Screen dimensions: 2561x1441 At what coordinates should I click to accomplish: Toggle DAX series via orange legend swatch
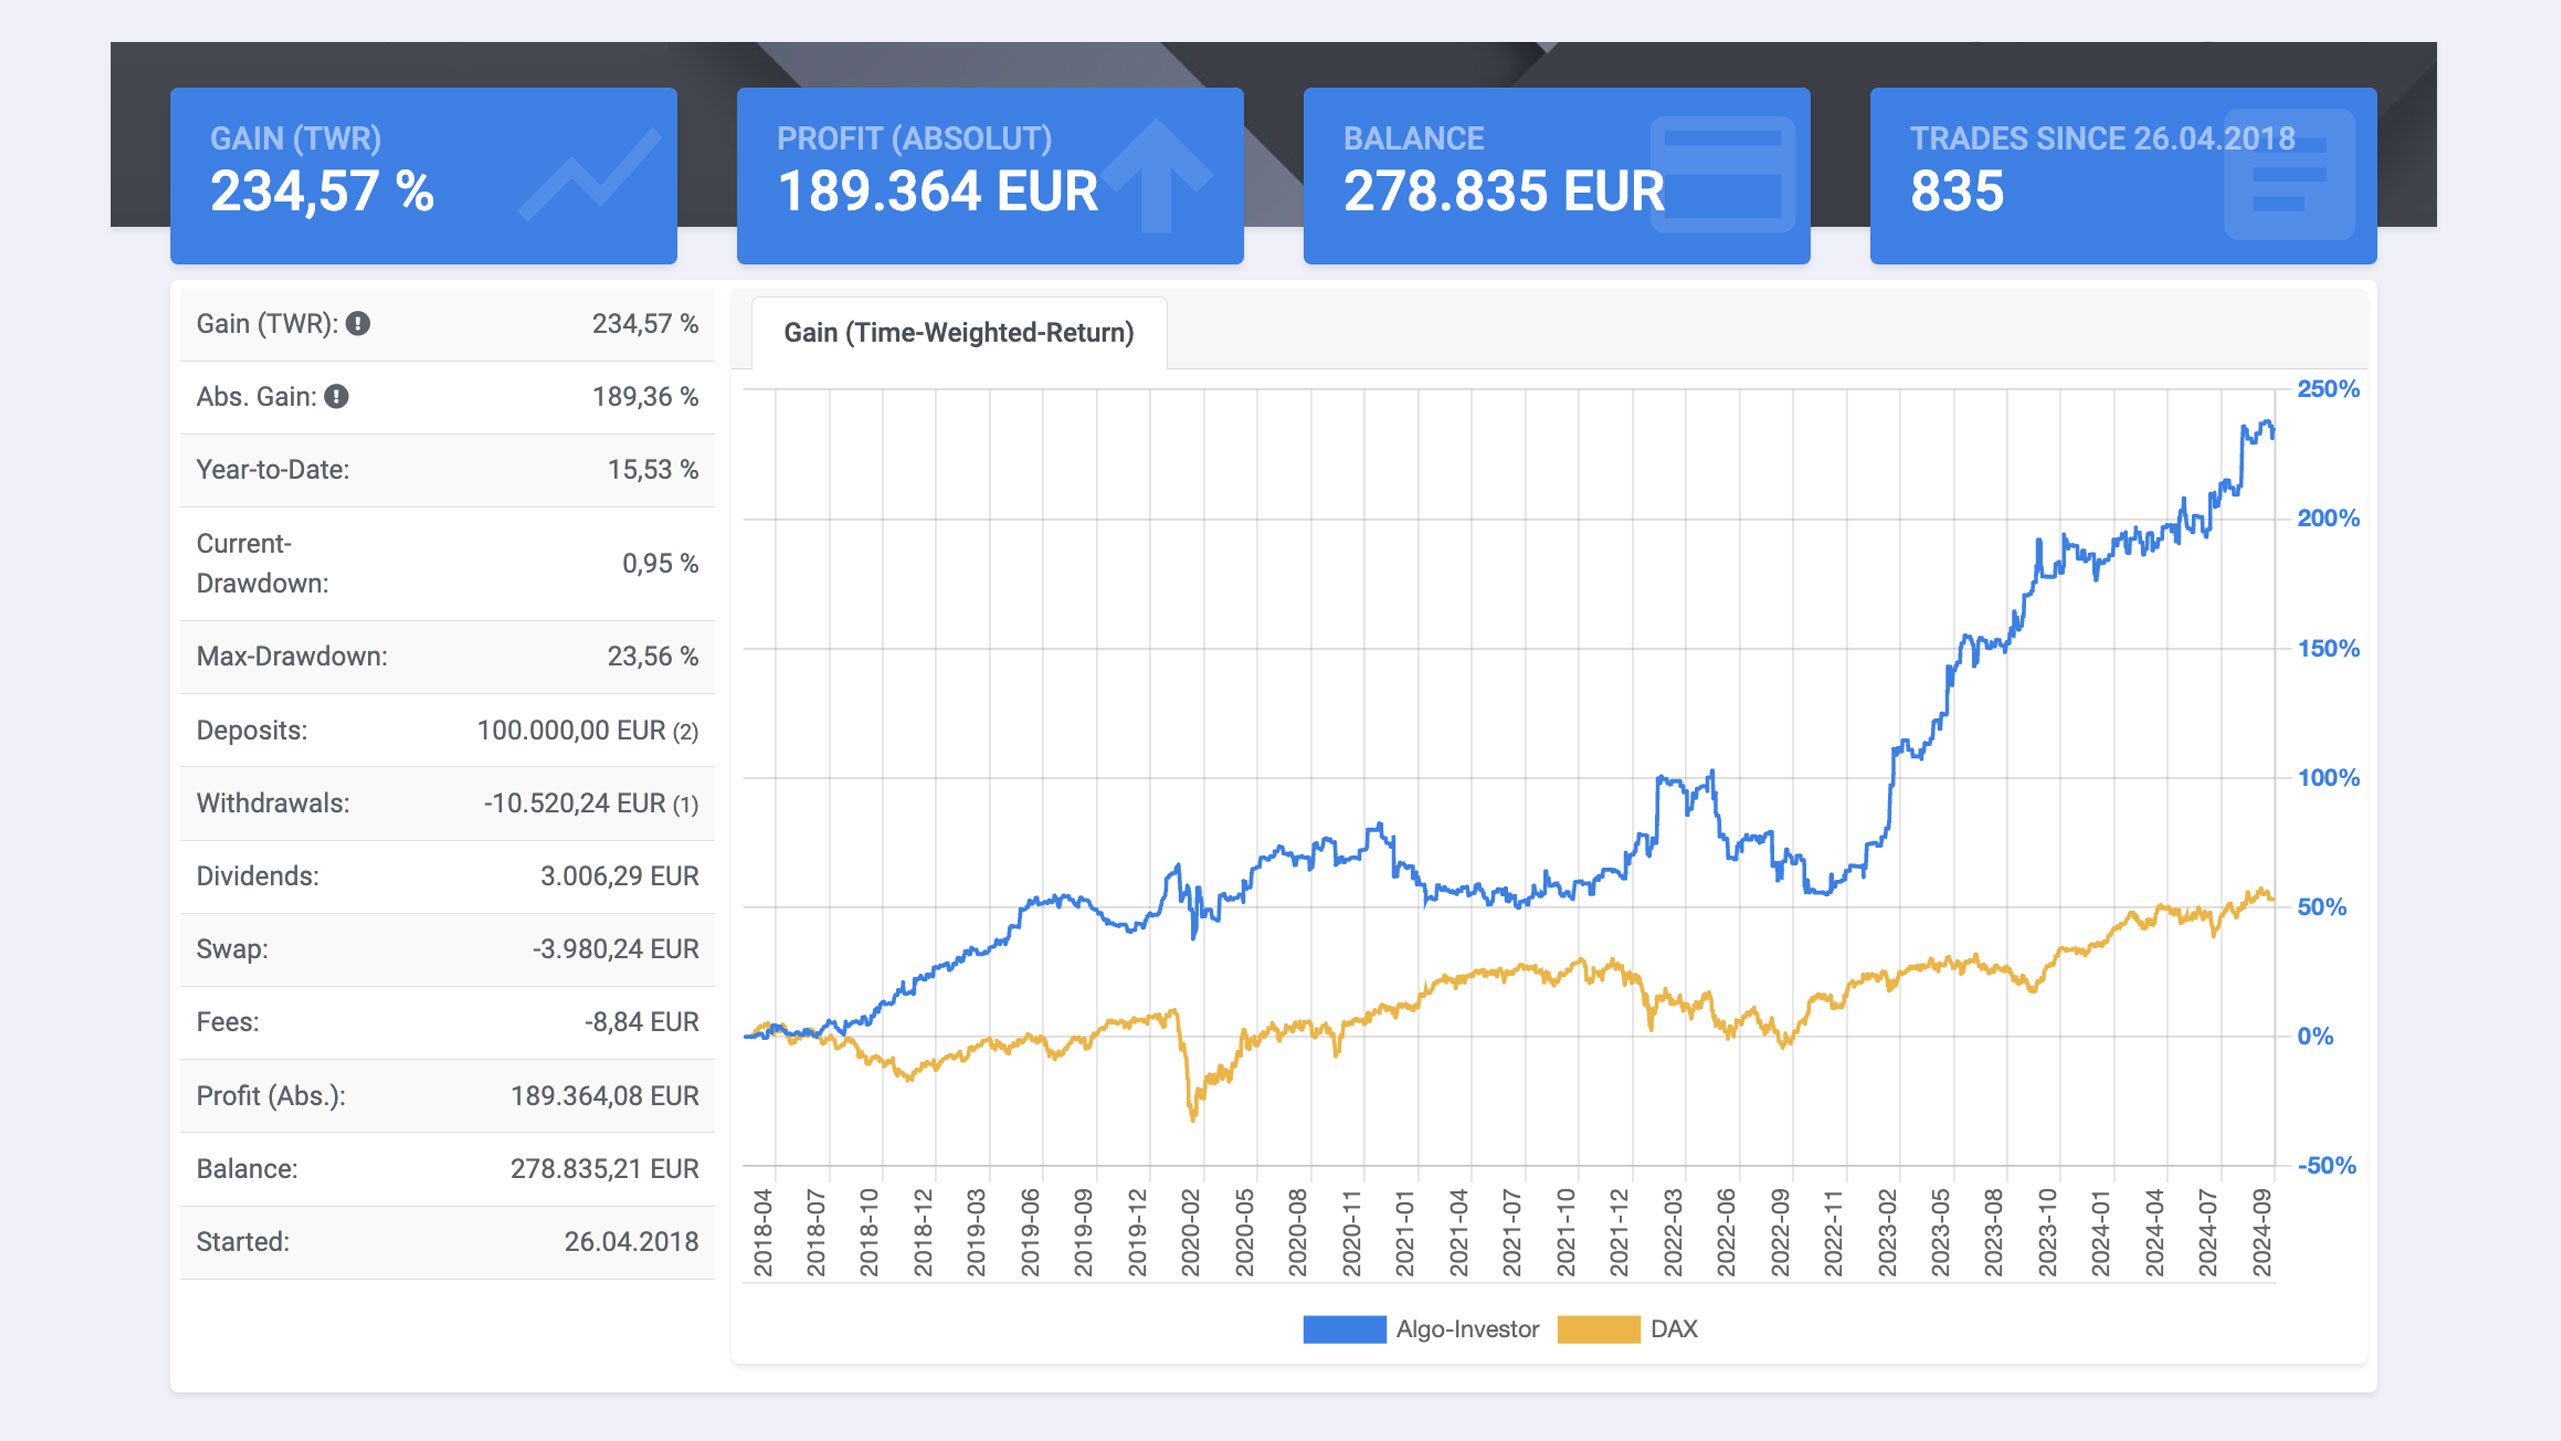1598,1329
